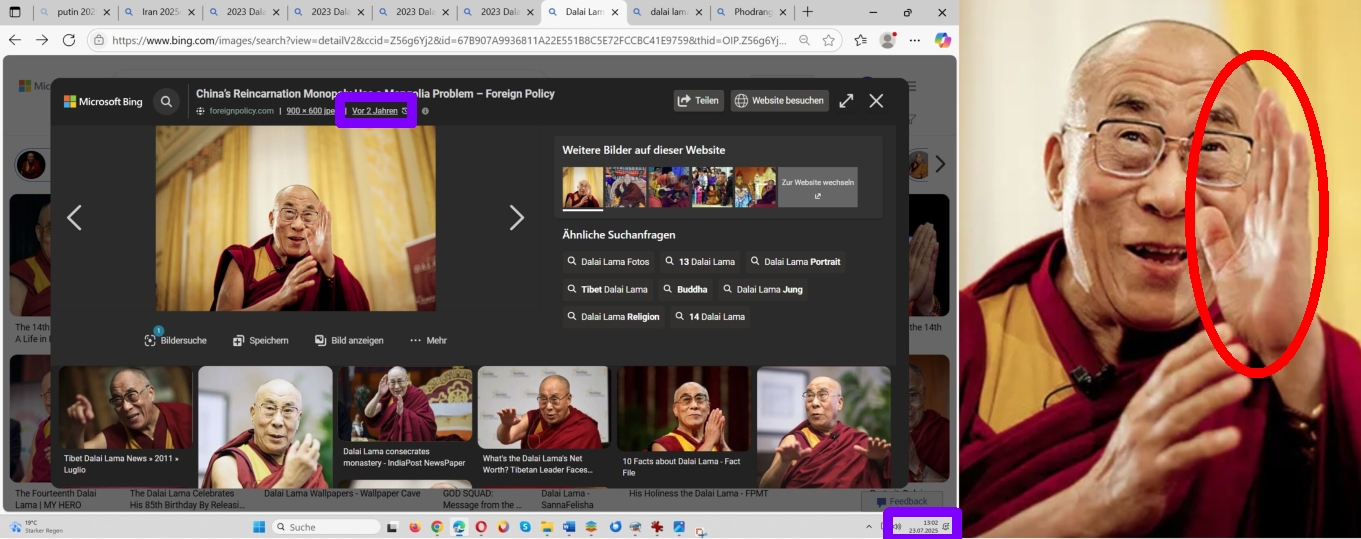The height and width of the screenshot is (539, 1361).
Task: Open Bild anzeigen to view image
Action: [349, 340]
